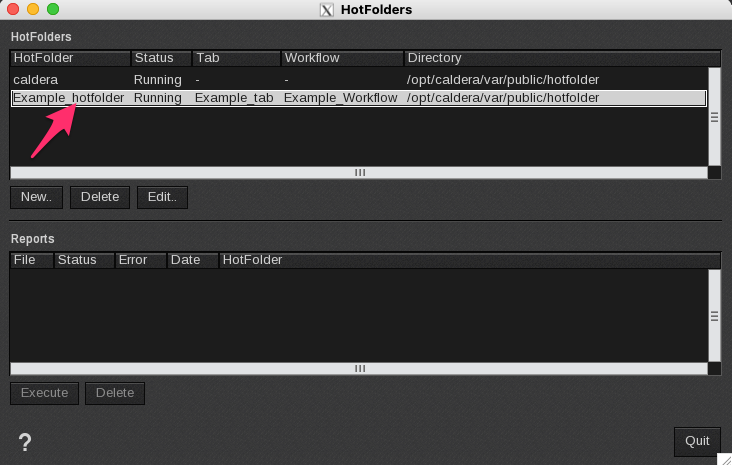
Task: Click the File column header in Reports
Action: coord(32,260)
